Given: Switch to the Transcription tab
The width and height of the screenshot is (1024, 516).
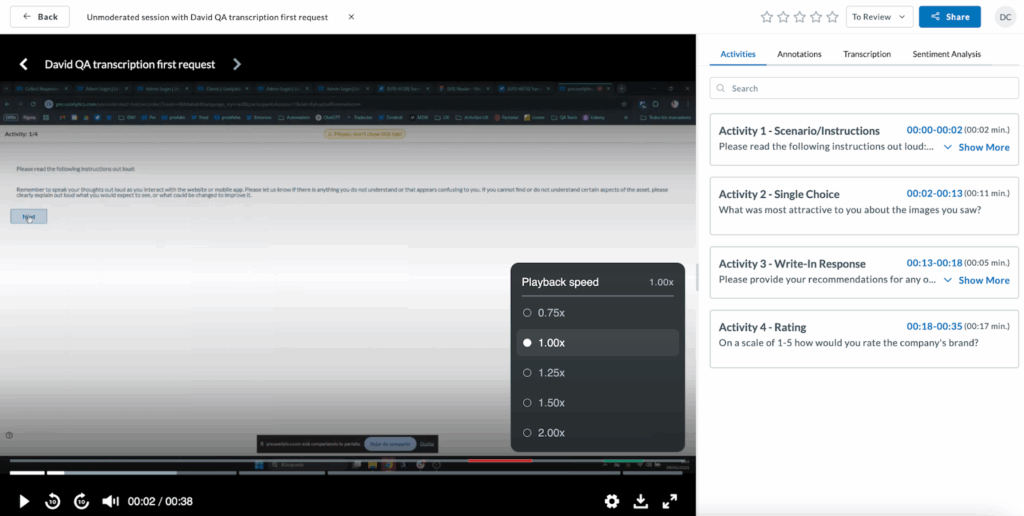Looking at the screenshot, I should [x=866, y=54].
